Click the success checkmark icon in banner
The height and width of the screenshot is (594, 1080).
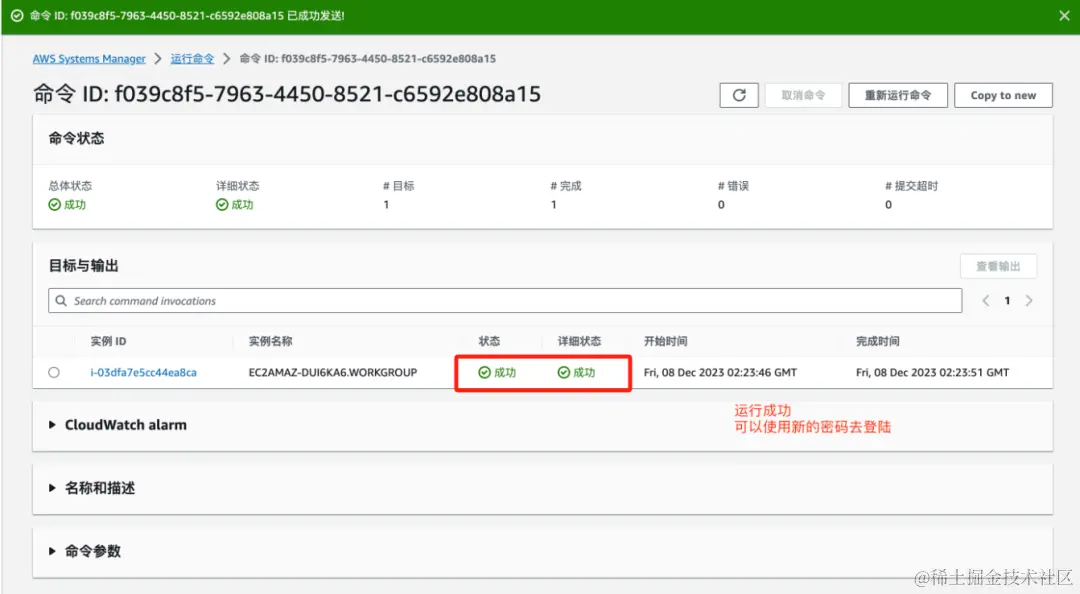coord(17,16)
